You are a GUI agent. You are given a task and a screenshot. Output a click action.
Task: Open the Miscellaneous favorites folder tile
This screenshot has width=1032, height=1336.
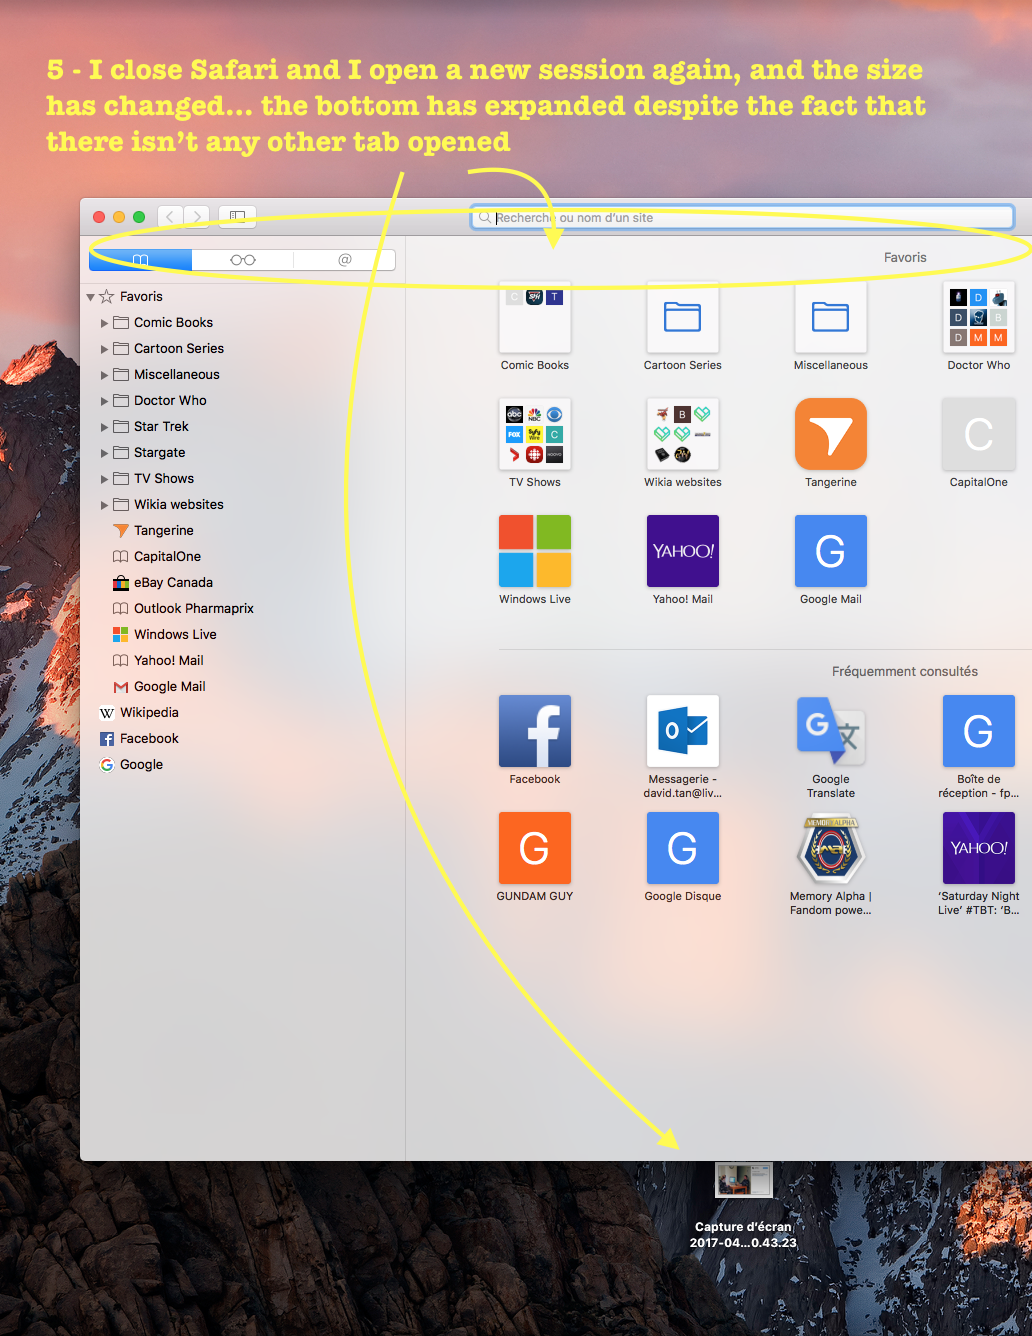(x=831, y=317)
